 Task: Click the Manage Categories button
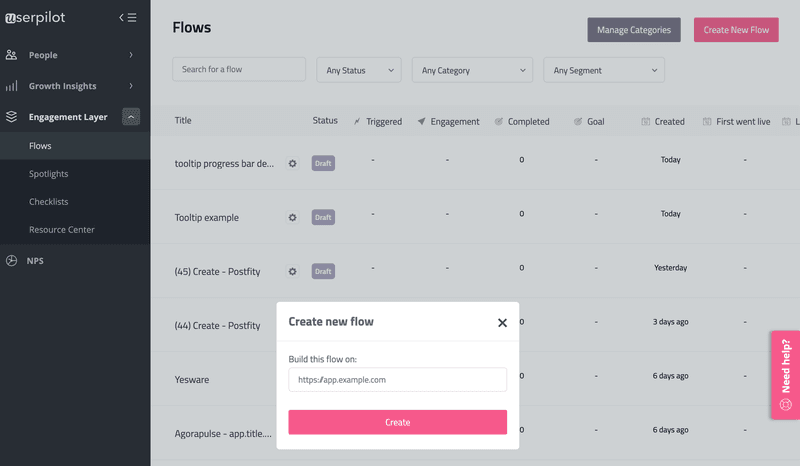pos(634,30)
